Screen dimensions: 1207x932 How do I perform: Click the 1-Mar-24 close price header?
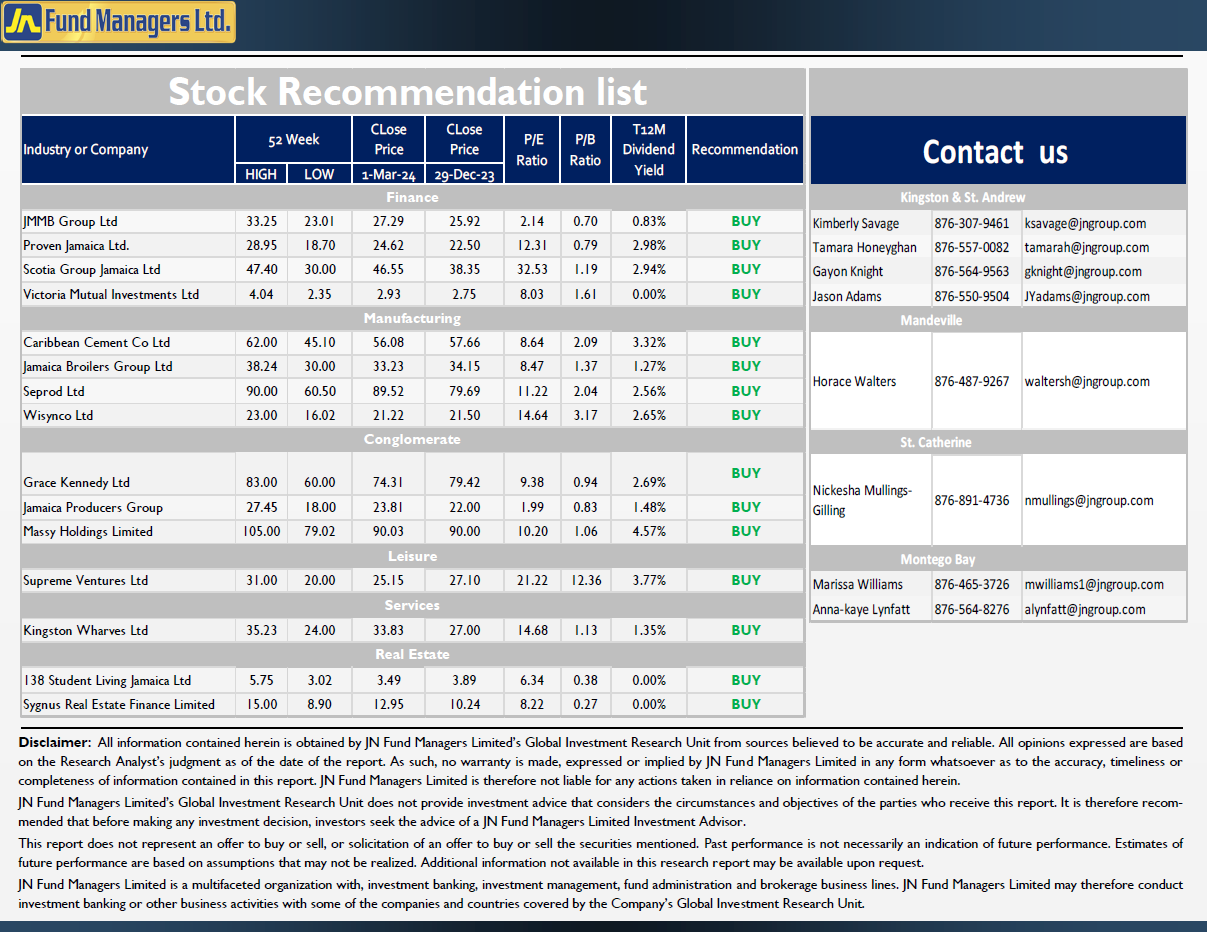pyautogui.click(x=389, y=175)
